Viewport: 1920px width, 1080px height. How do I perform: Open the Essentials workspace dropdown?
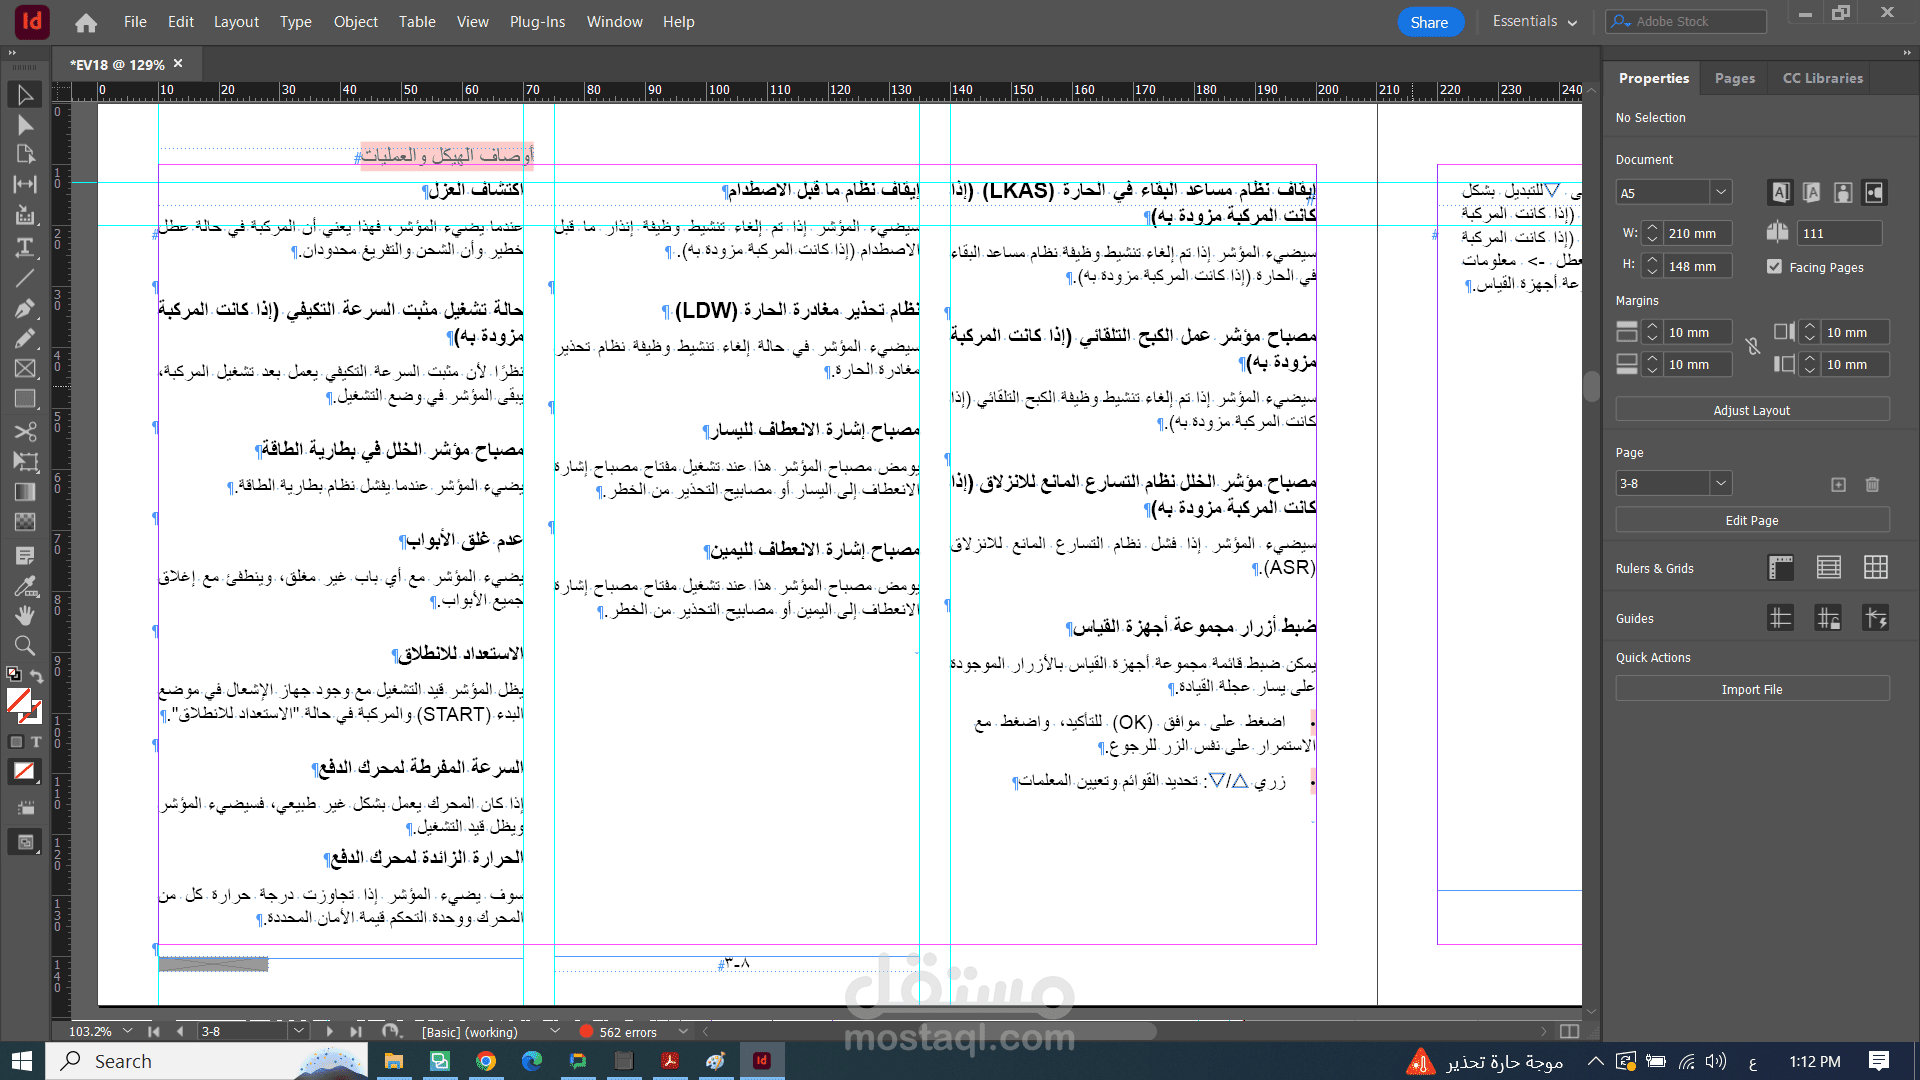point(1534,22)
